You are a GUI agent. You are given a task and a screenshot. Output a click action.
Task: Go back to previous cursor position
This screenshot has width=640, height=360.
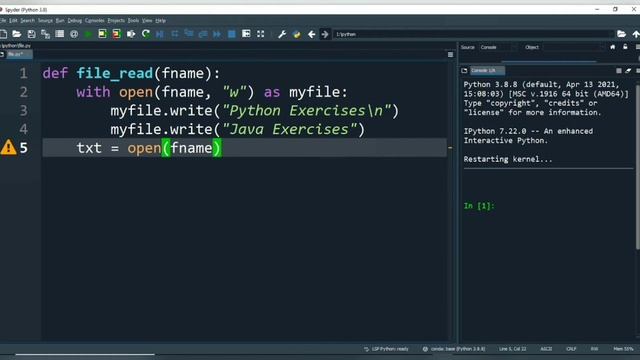coord(311,34)
